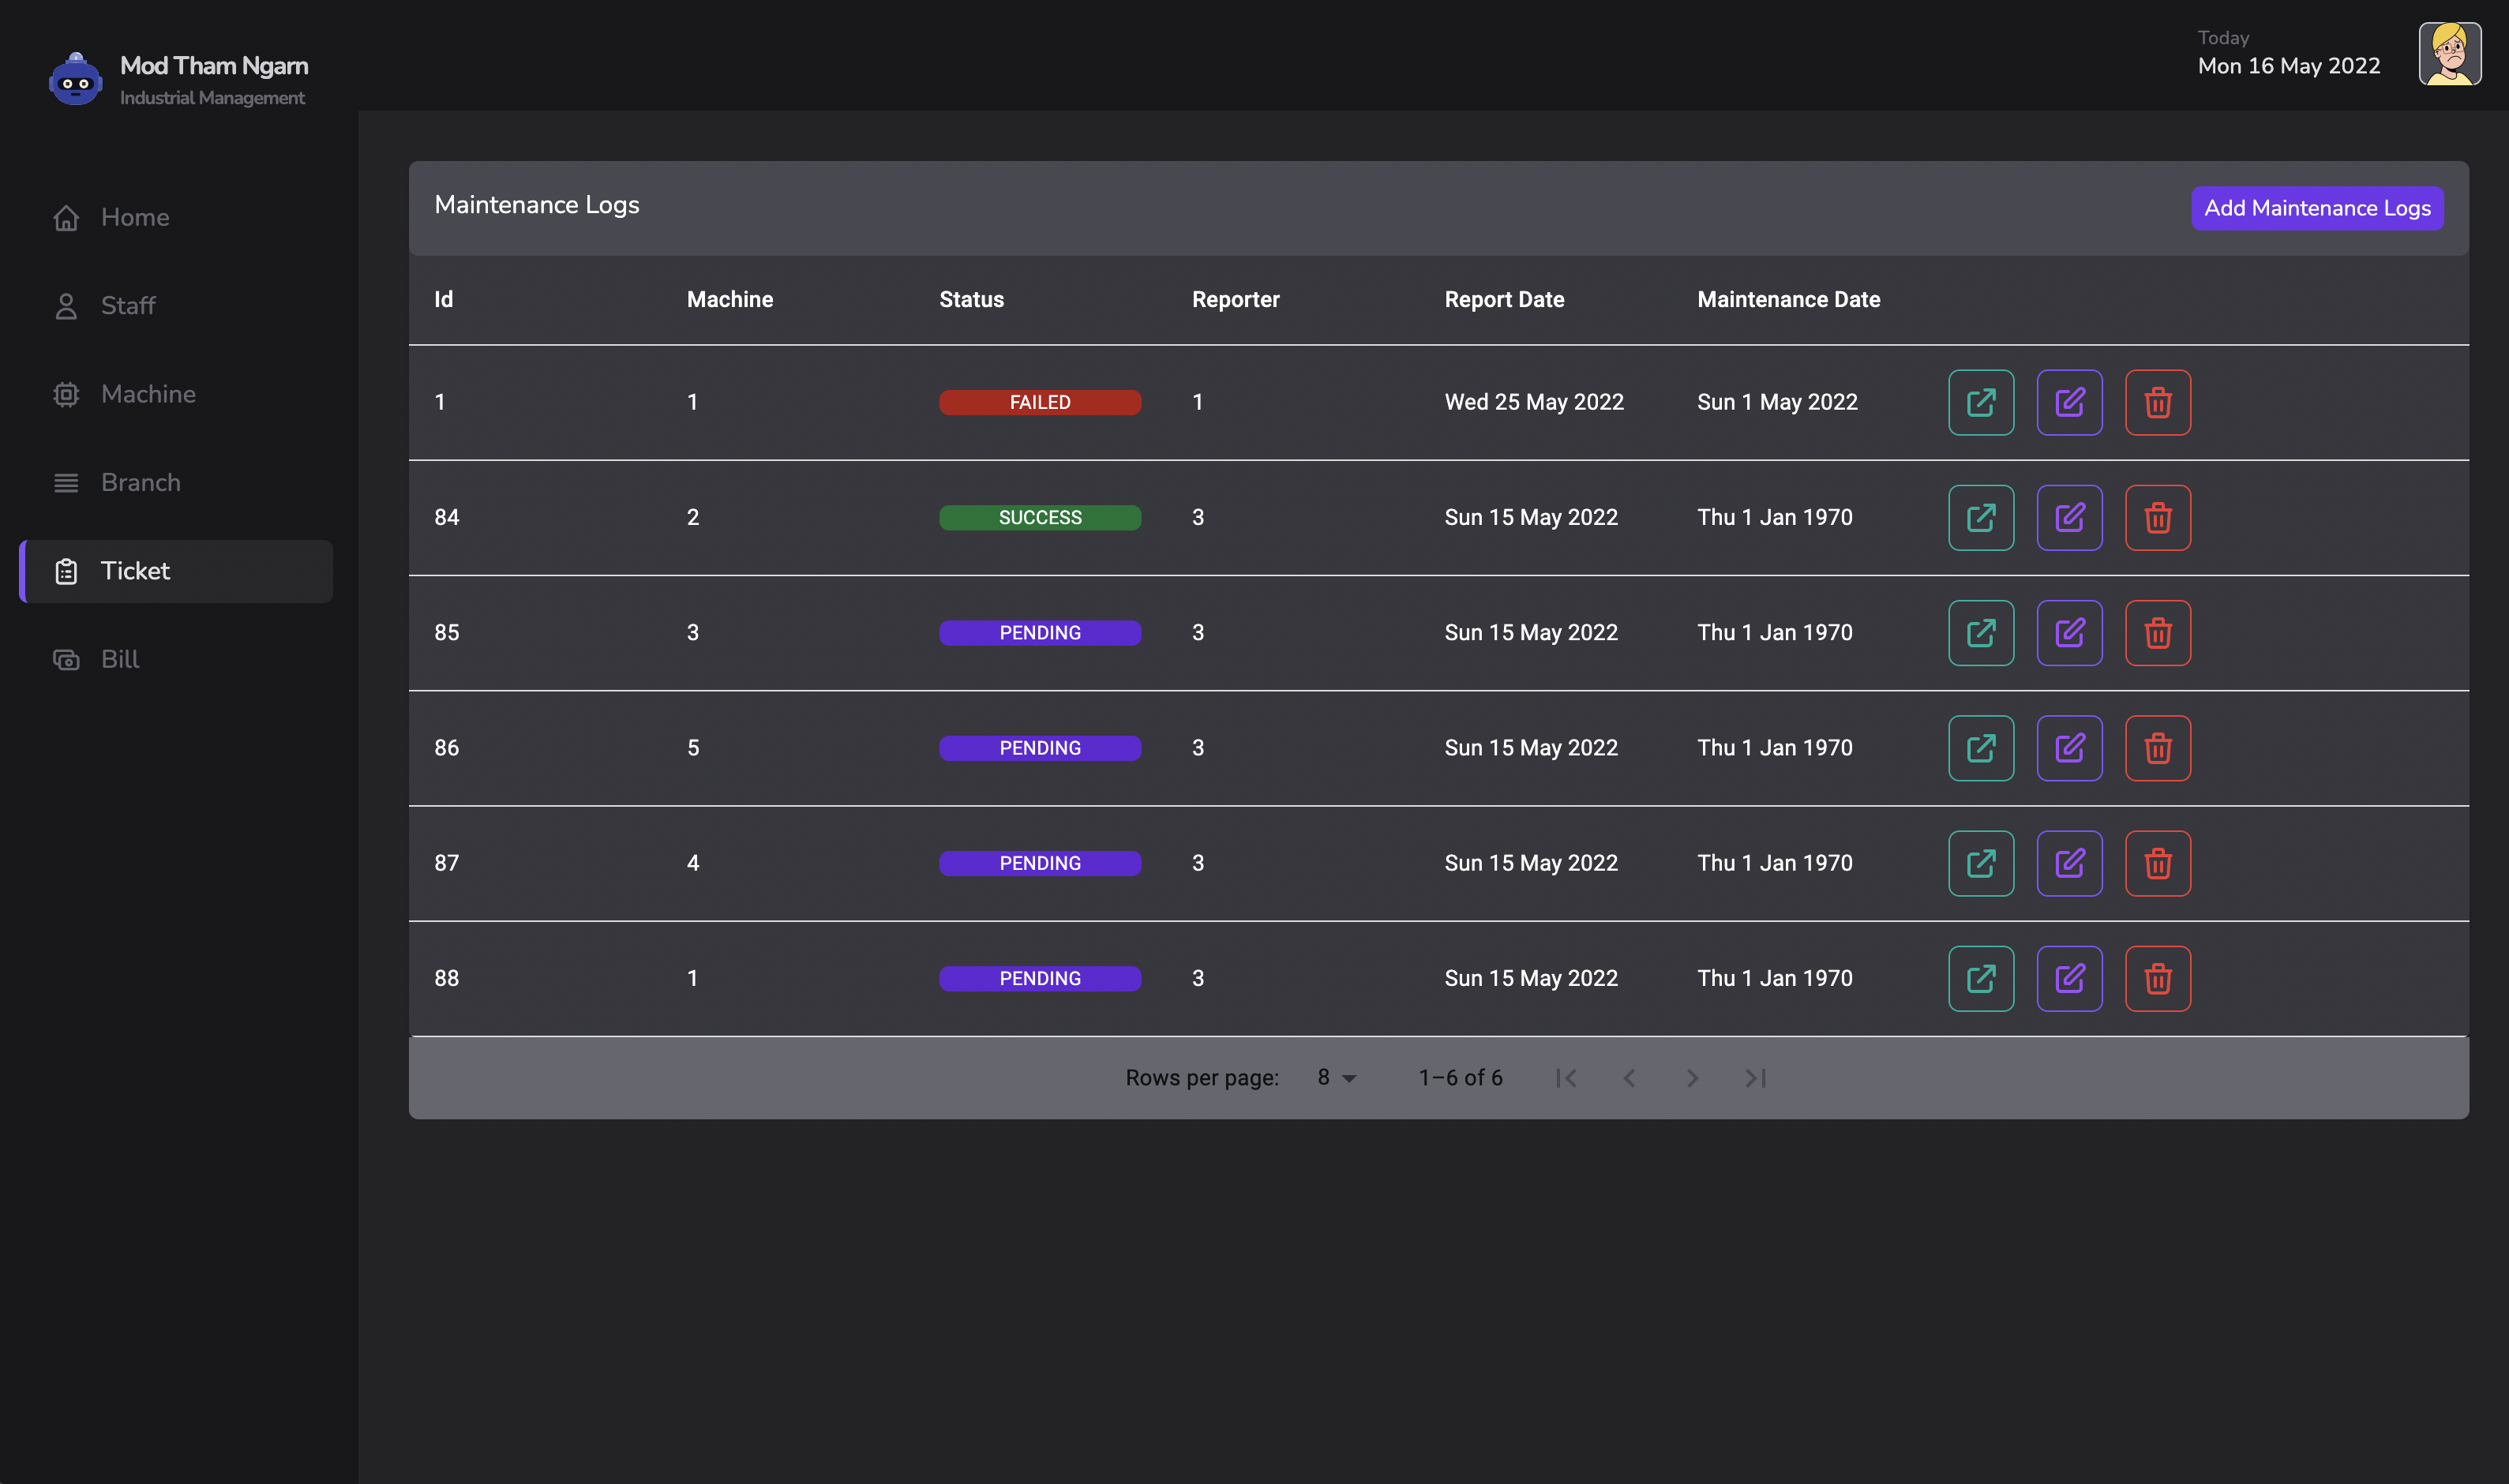Go to the first page of logs
This screenshot has width=2509, height=1484.
click(1566, 1078)
